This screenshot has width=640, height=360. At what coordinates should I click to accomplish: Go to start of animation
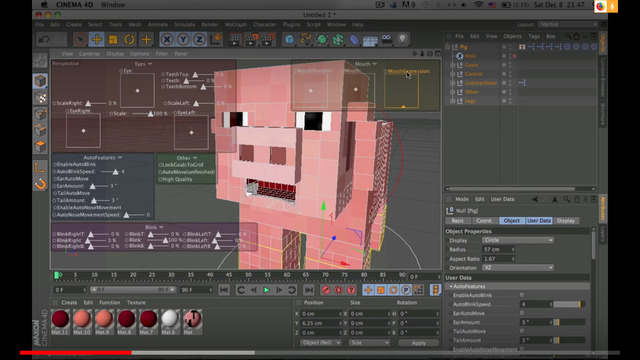tap(224, 290)
